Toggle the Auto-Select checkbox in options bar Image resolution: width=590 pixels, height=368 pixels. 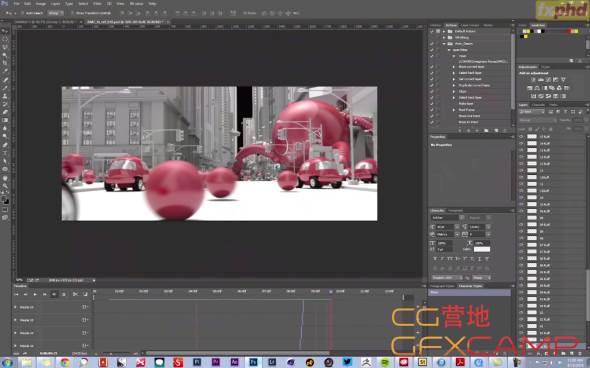(x=22, y=13)
